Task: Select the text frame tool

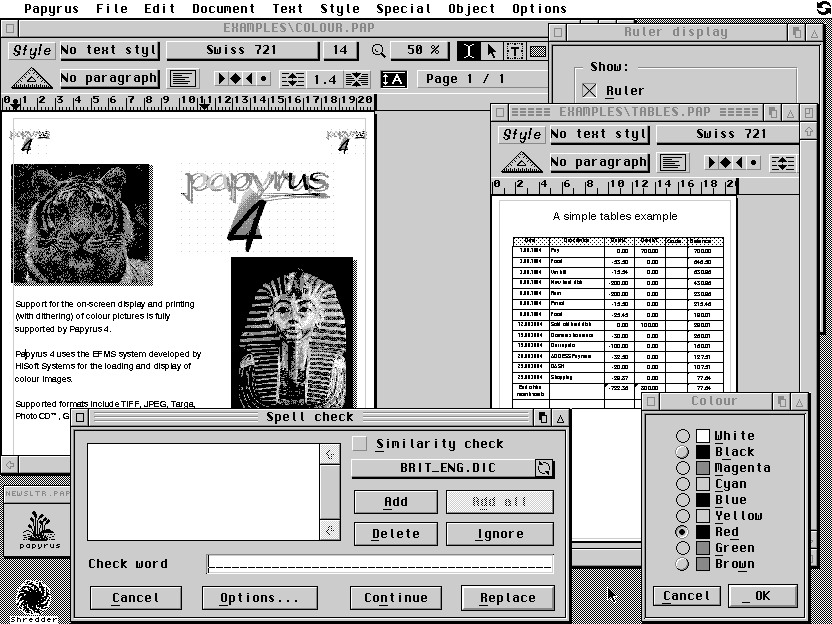Action: (x=515, y=50)
